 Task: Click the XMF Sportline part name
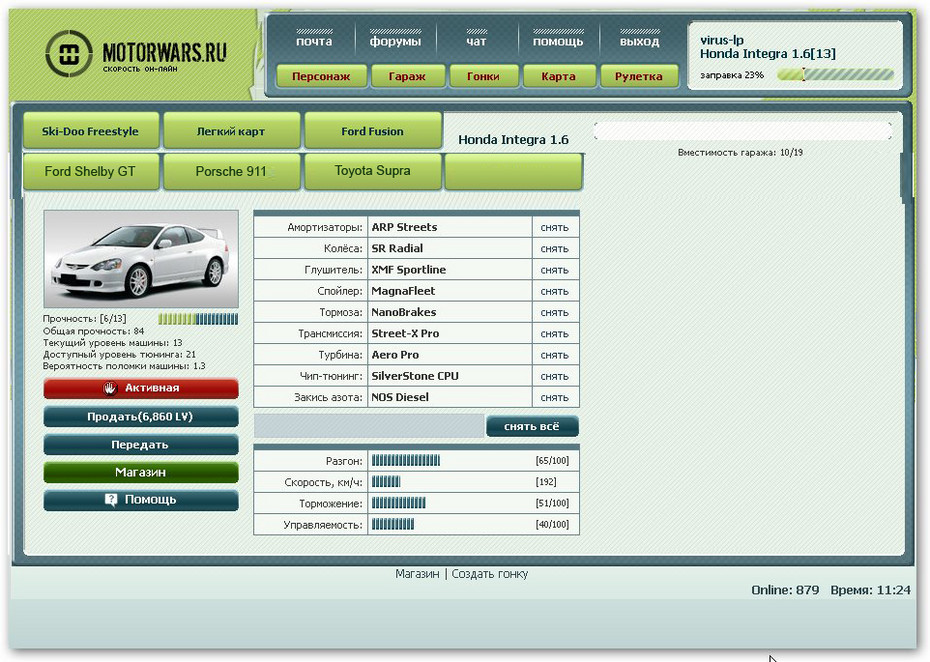pyautogui.click(x=408, y=270)
